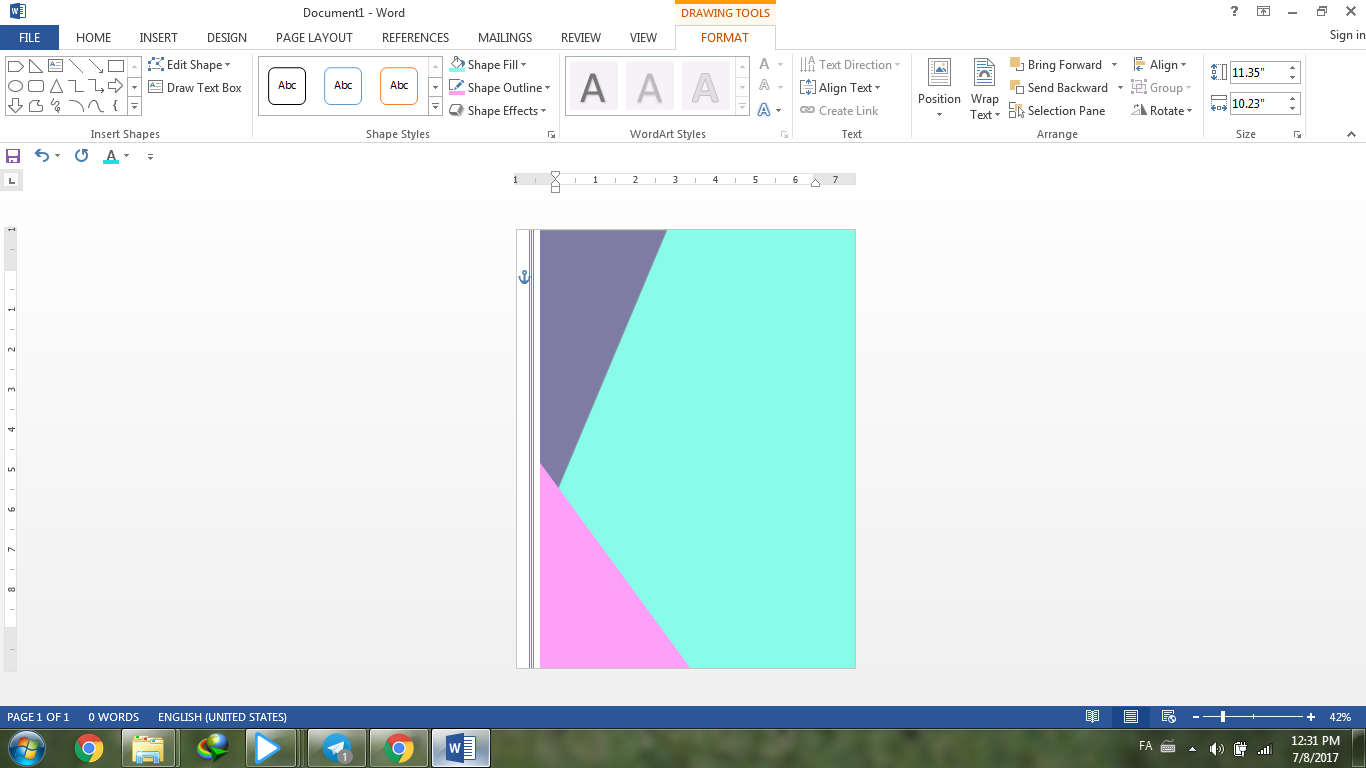Expand the Shape Outline dropdown arrow
This screenshot has height=768, width=1366.
[x=548, y=88]
